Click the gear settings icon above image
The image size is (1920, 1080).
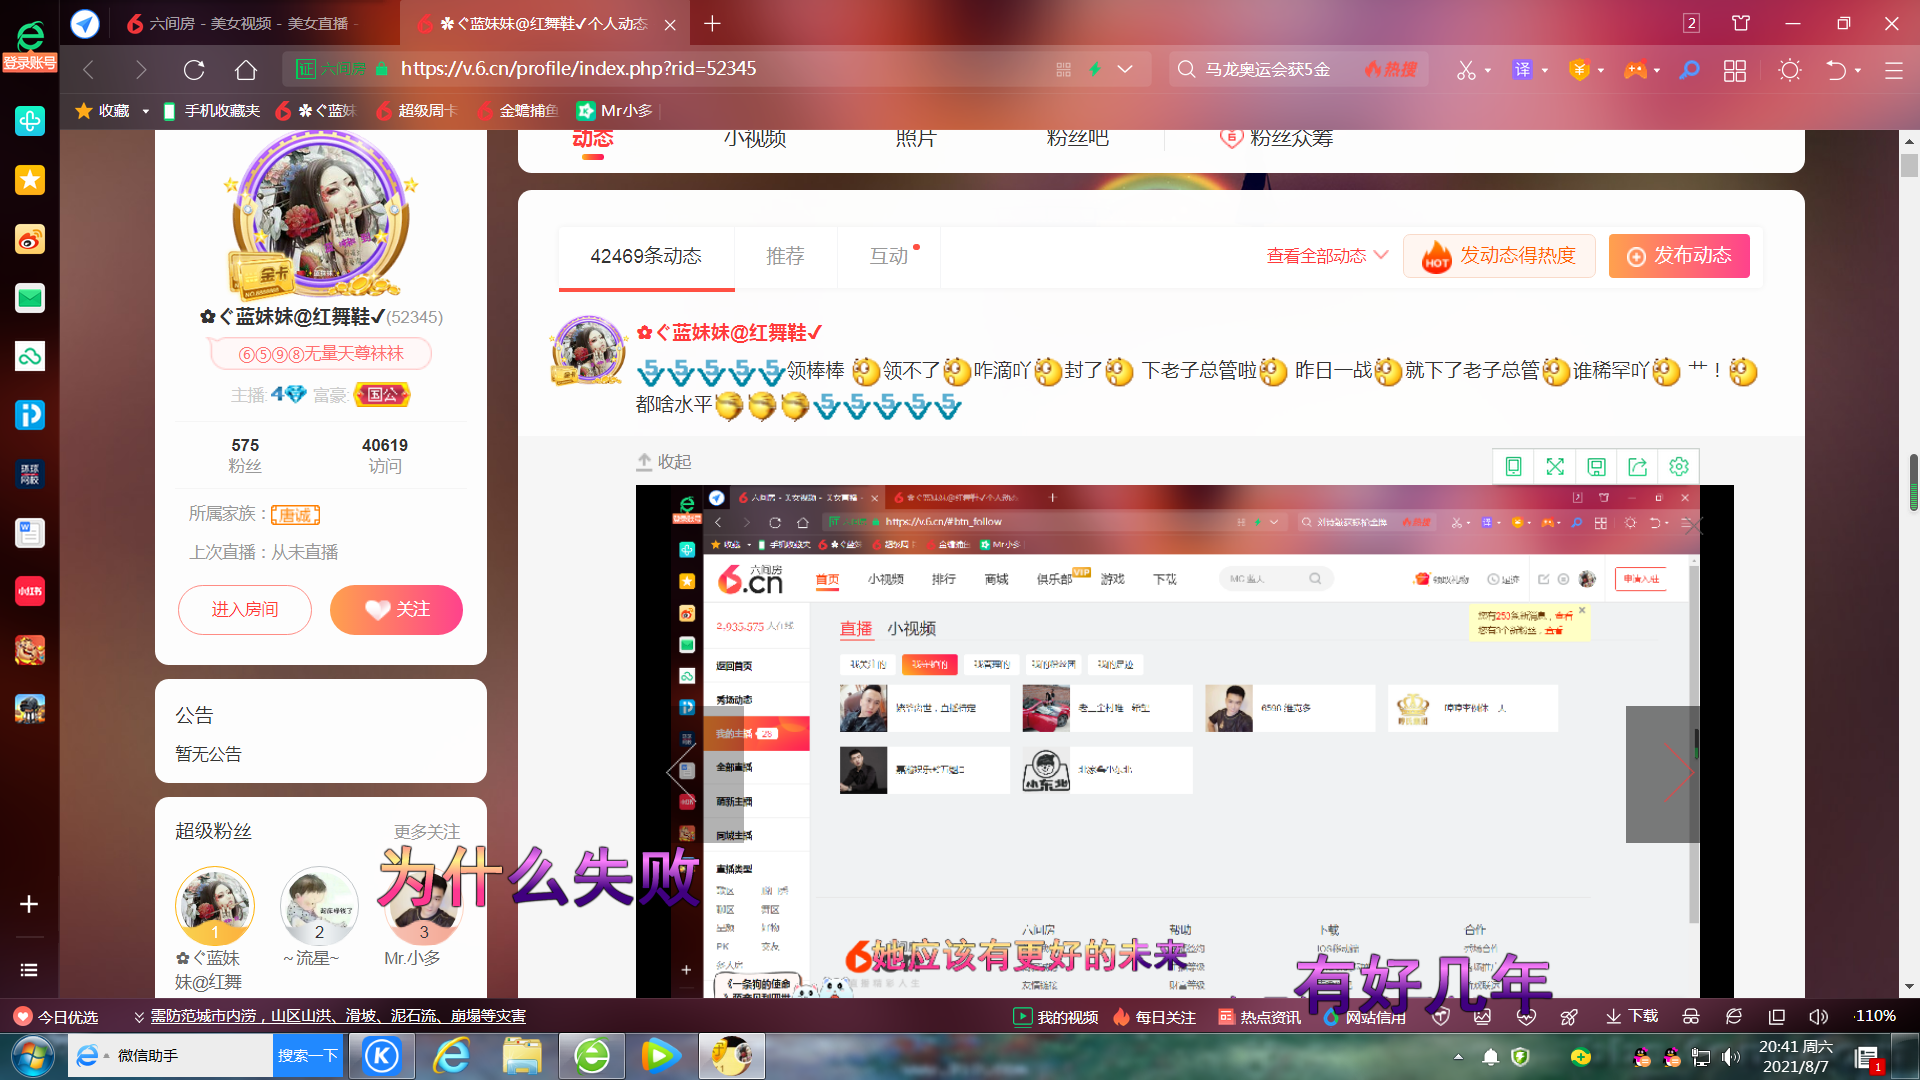click(x=1679, y=467)
